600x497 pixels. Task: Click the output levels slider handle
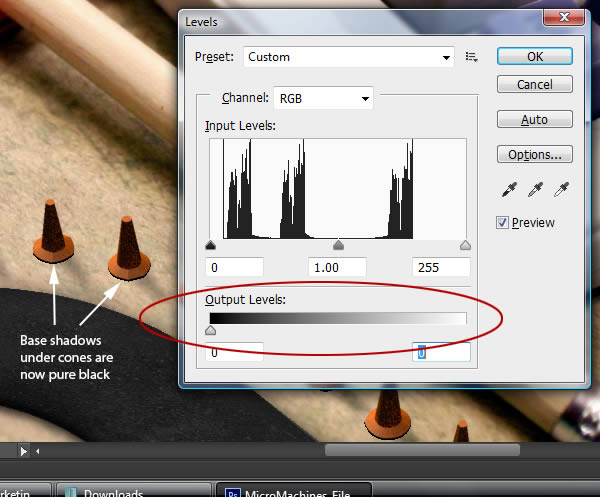coord(210,331)
